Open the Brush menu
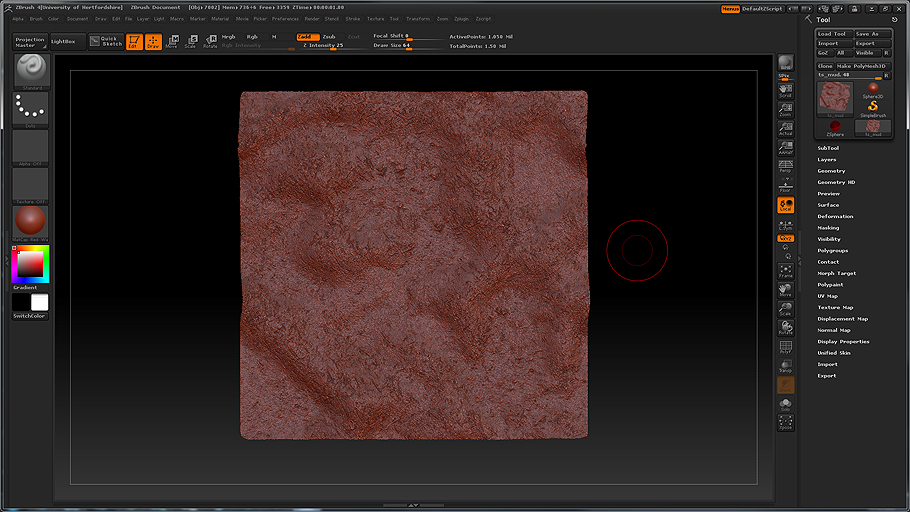The height and width of the screenshot is (512, 910). point(36,19)
